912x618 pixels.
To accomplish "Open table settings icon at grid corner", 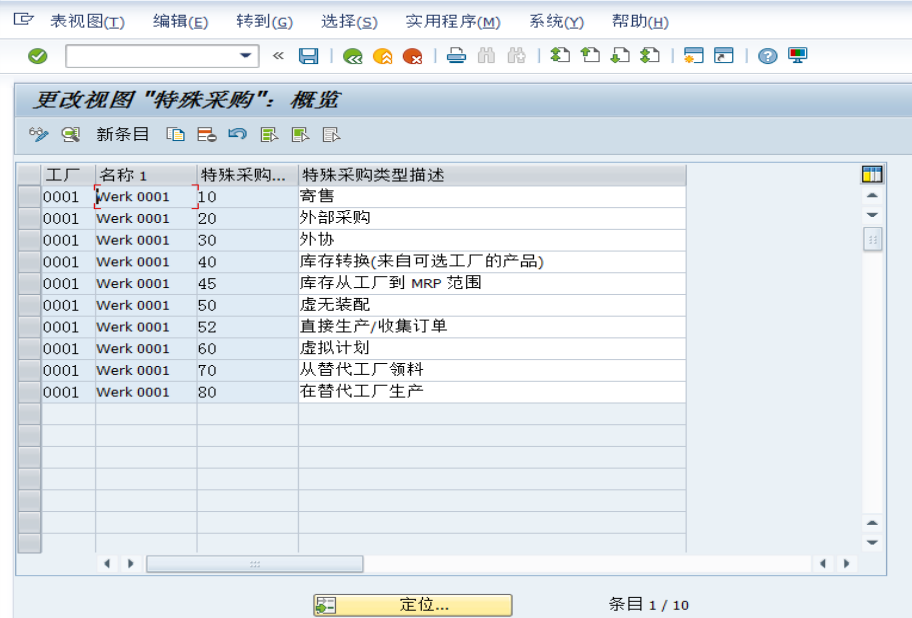I will [872, 174].
